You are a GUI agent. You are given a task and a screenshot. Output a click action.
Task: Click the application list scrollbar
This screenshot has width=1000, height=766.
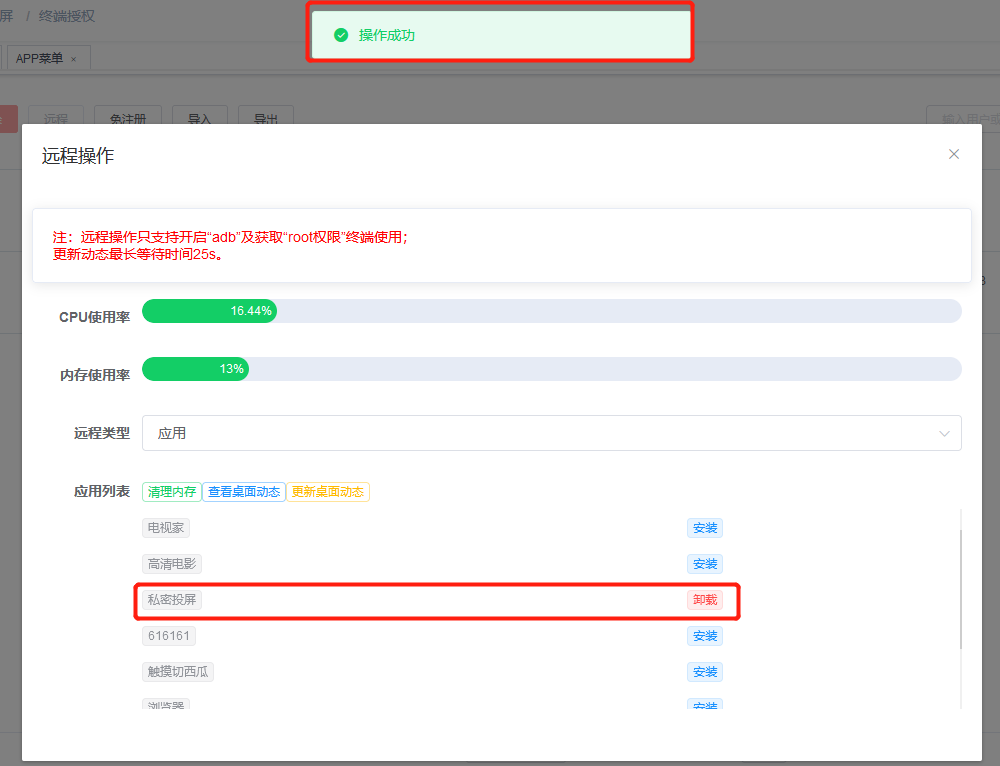[960, 590]
